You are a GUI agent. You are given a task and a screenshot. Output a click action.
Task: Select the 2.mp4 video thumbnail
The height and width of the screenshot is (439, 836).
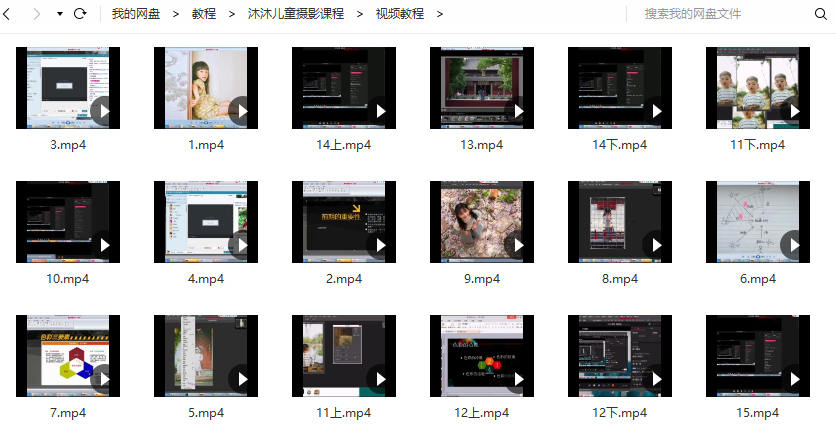344,222
